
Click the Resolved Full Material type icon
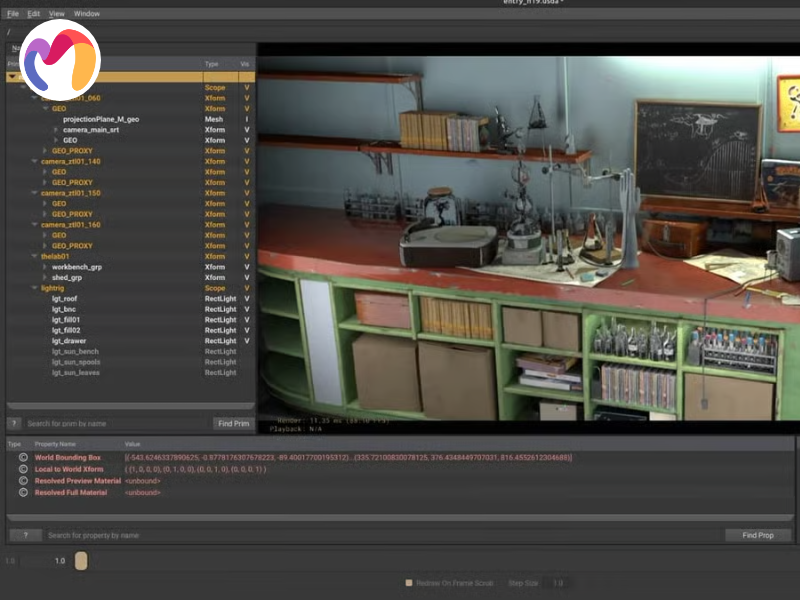[23, 493]
